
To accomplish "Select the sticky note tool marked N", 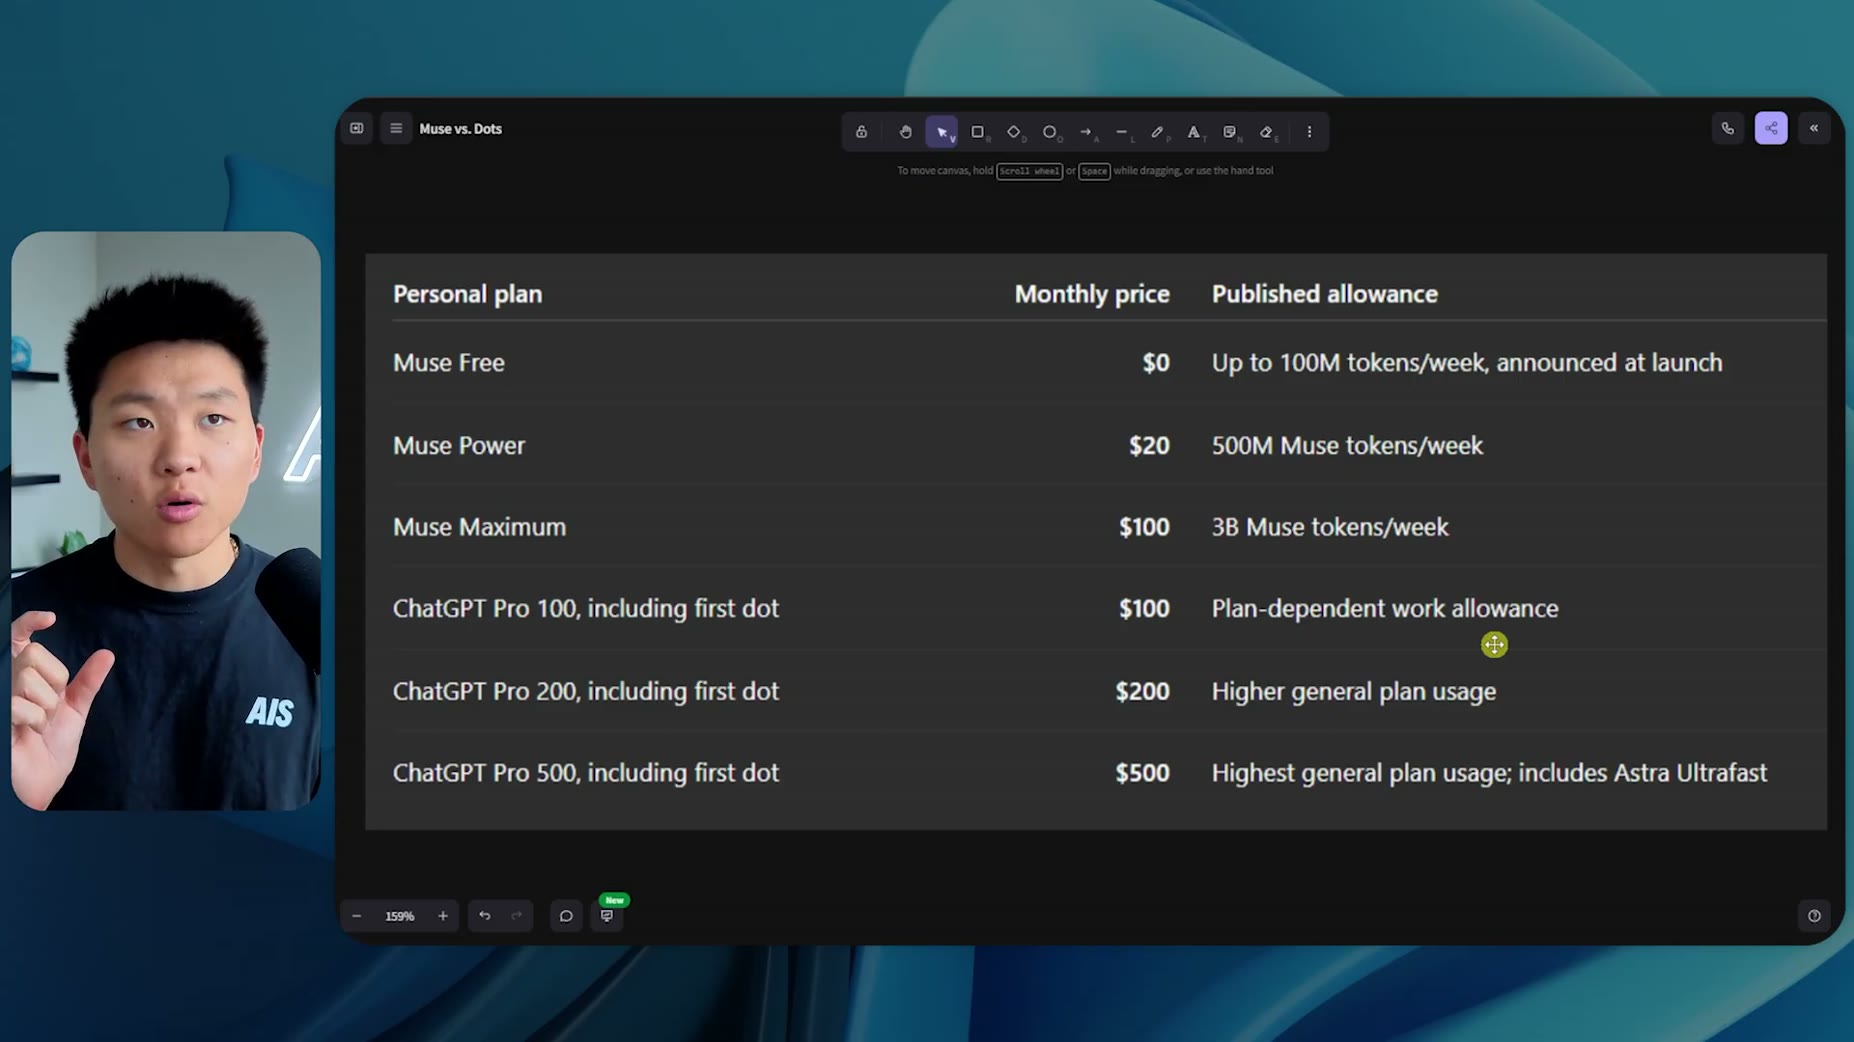I will click(1230, 132).
